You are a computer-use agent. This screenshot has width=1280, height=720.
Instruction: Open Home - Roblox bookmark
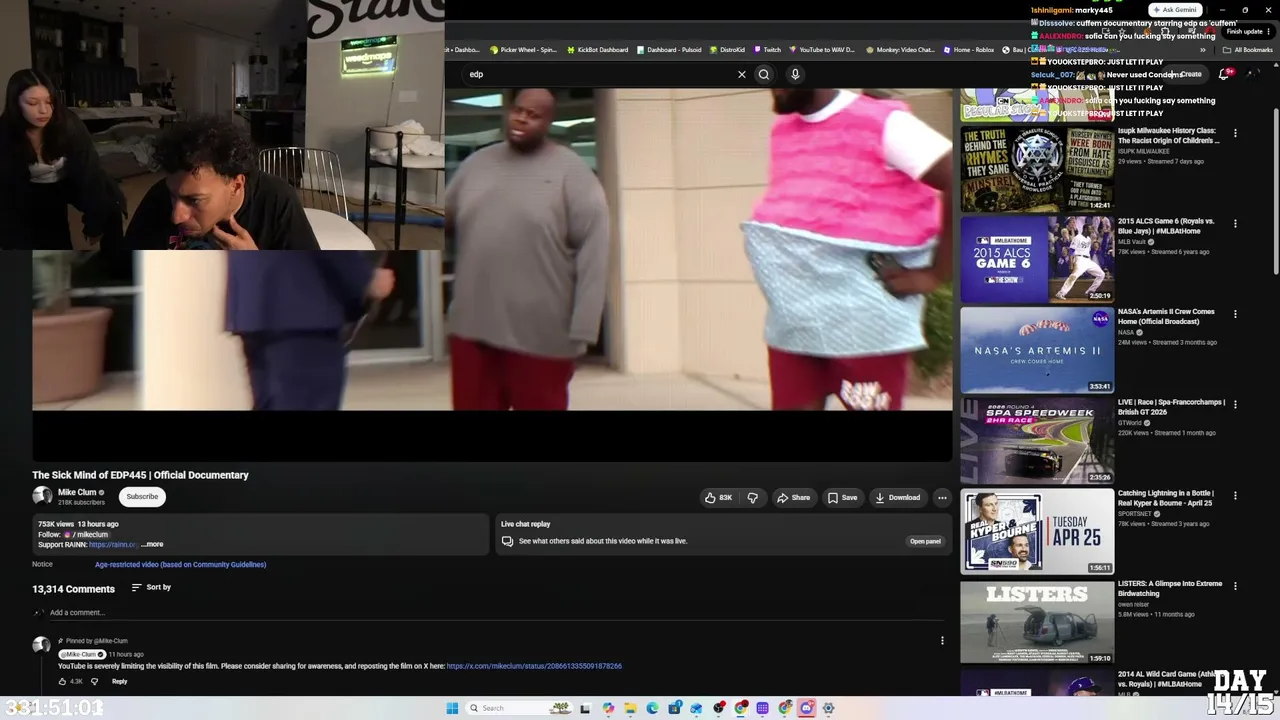[x=969, y=49]
